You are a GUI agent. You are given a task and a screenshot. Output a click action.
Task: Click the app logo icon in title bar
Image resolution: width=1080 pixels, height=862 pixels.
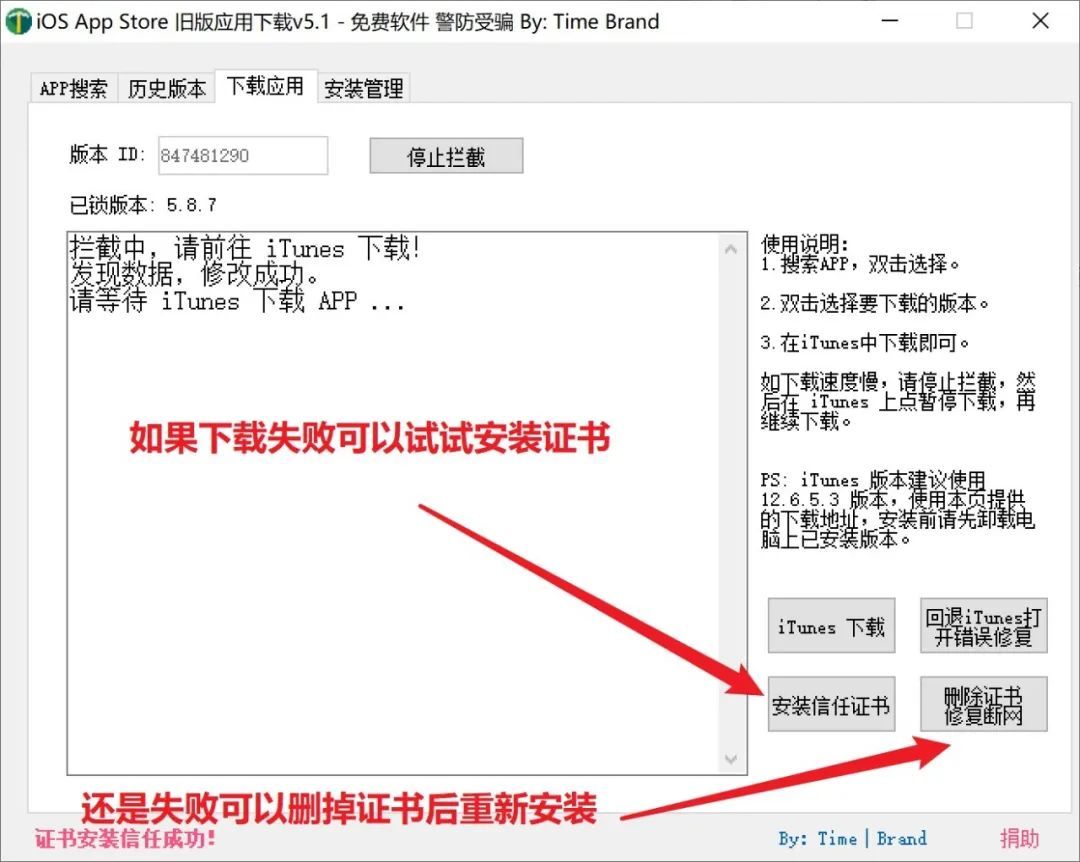click(18, 21)
